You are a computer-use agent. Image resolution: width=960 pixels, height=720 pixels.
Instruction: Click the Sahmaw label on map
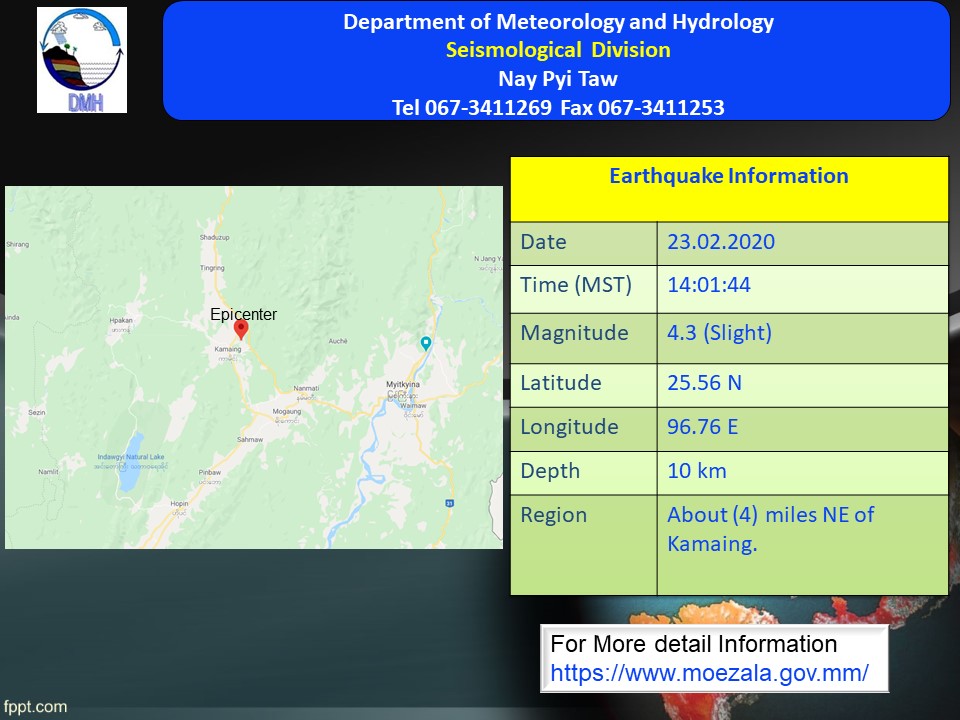(250, 440)
